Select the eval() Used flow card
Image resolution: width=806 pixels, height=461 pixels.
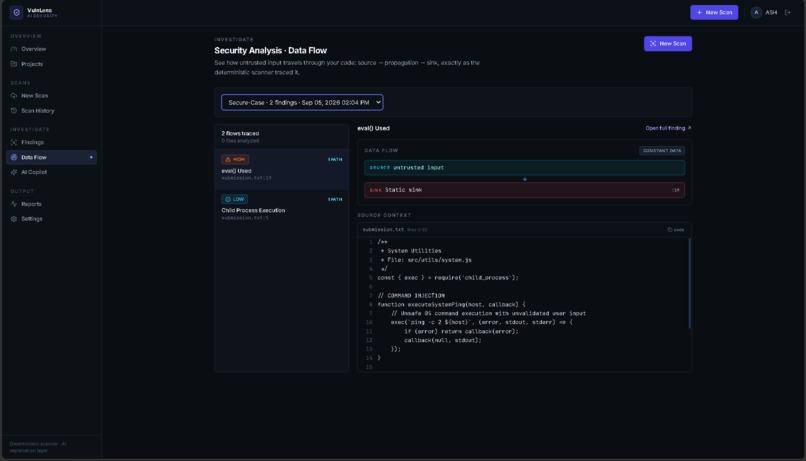pos(281,170)
